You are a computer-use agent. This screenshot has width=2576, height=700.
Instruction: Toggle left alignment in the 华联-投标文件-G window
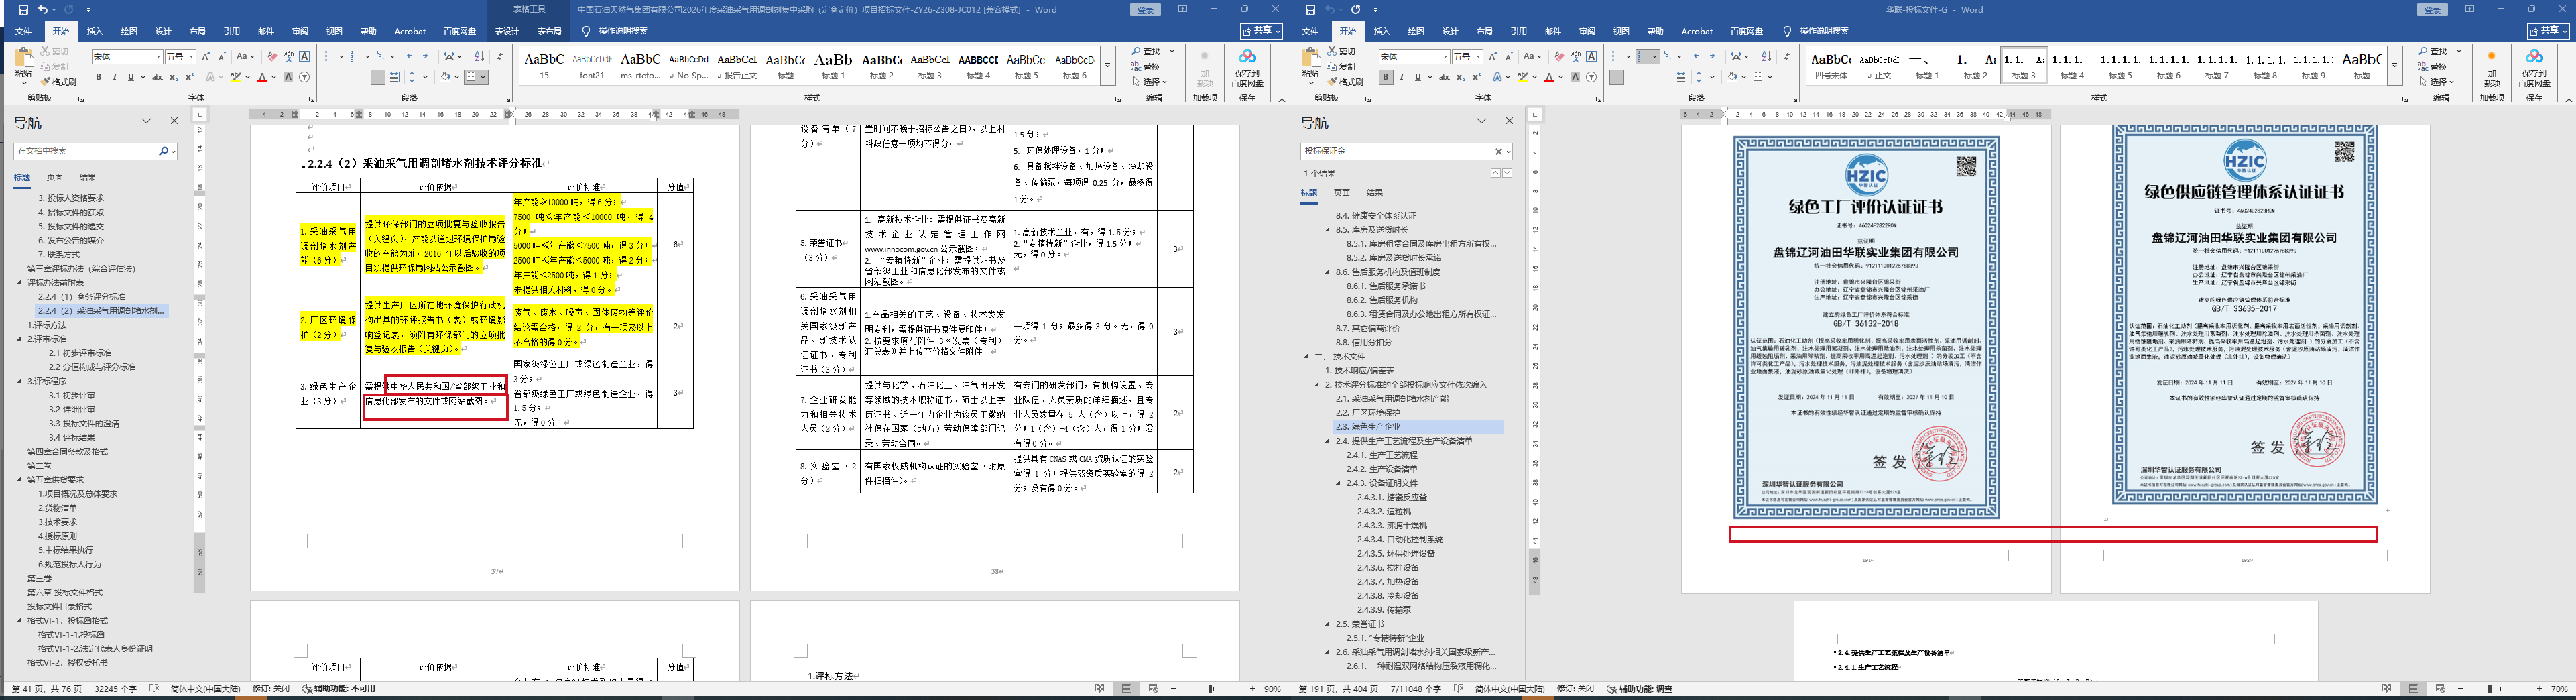pos(1617,77)
